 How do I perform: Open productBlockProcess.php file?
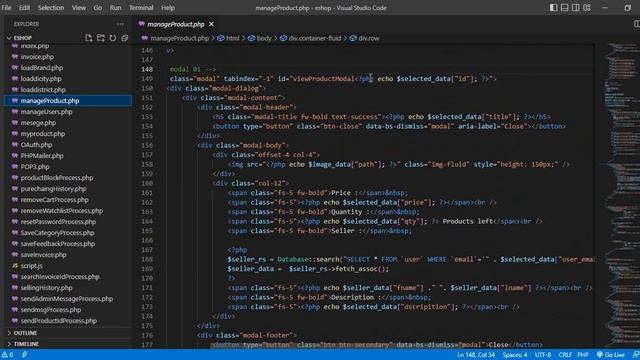pos(57,178)
